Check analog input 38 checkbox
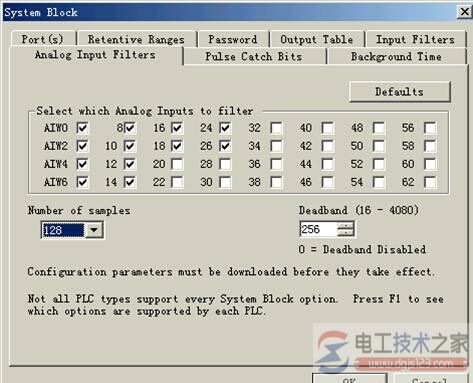 coord(277,182)
